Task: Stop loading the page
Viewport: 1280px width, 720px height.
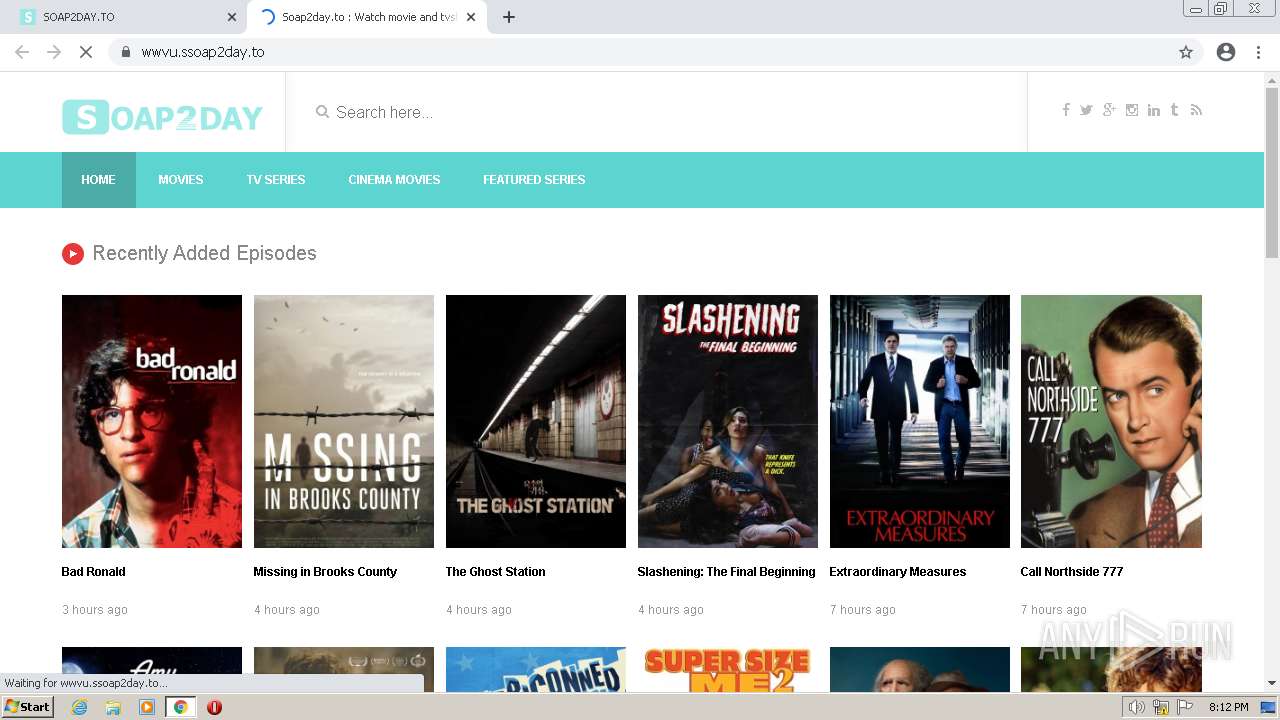Action: 86,52
